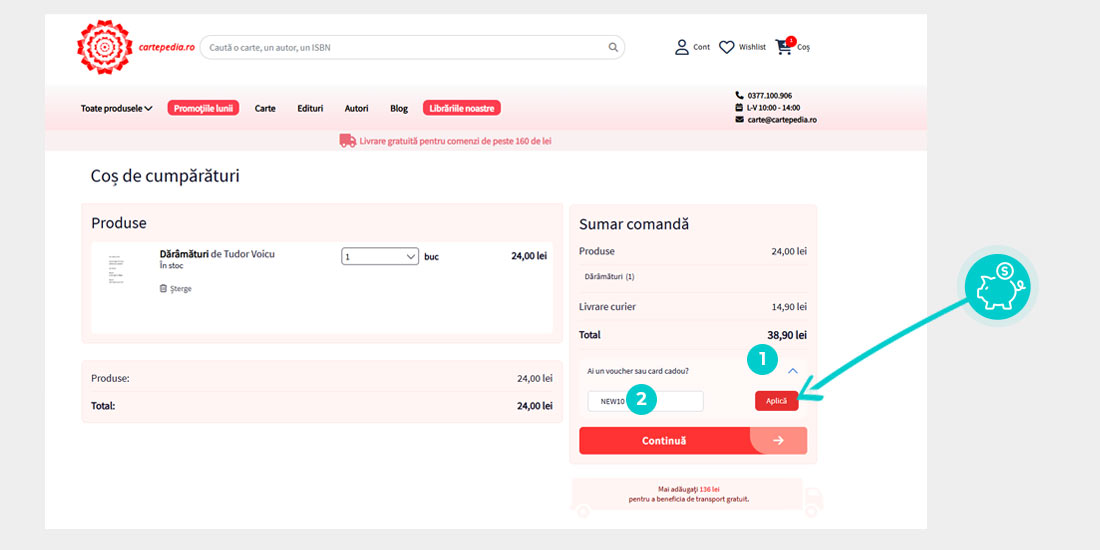This screenshot has width=1100, height=550.
Task: Click the search magnifier icon
Action: 613,47
